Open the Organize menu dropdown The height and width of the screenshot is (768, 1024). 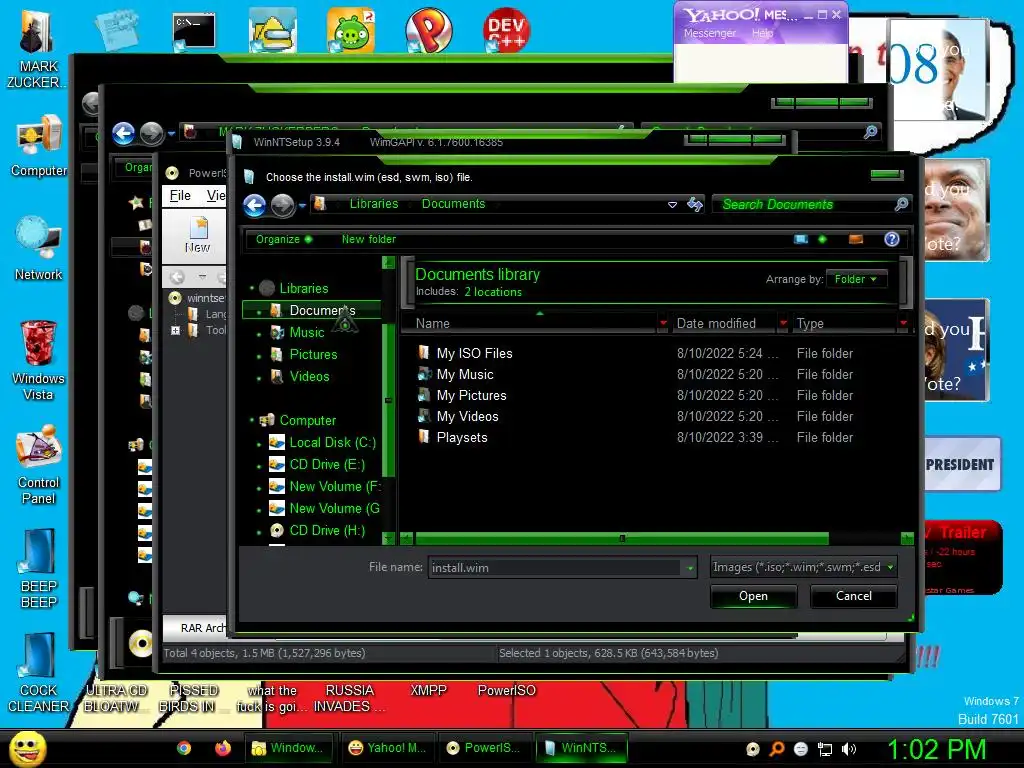click(x=284, y=239)
